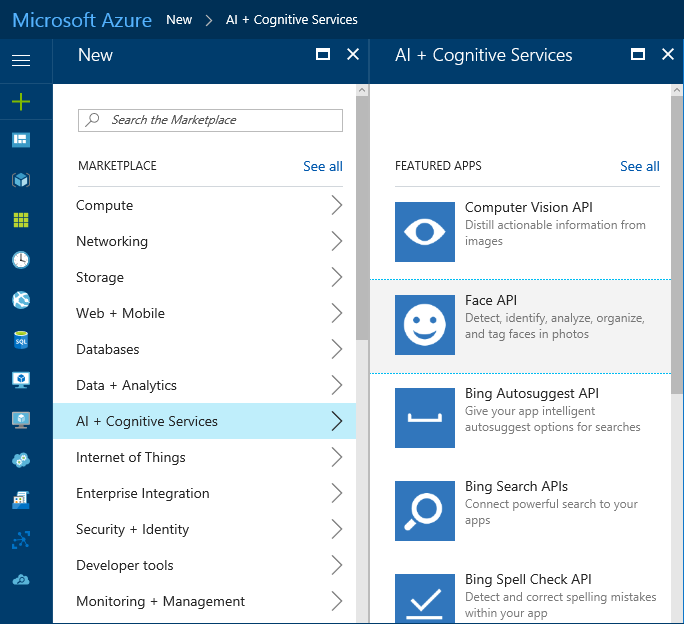Expand the Web + Mobile chevron

pos(336,313)
